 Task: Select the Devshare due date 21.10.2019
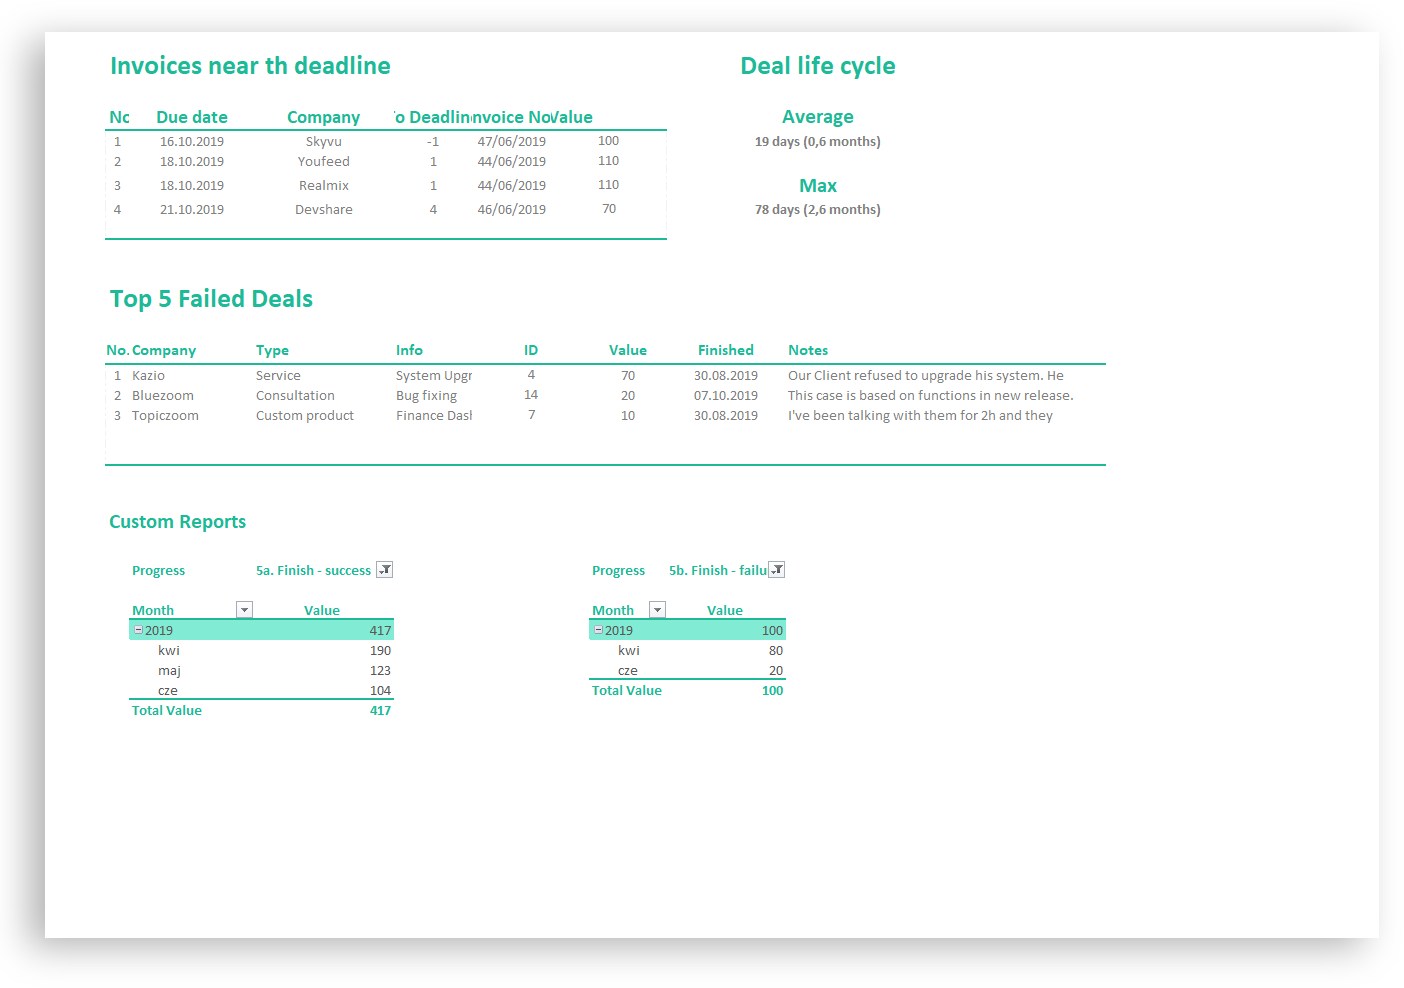coord(192,209)
